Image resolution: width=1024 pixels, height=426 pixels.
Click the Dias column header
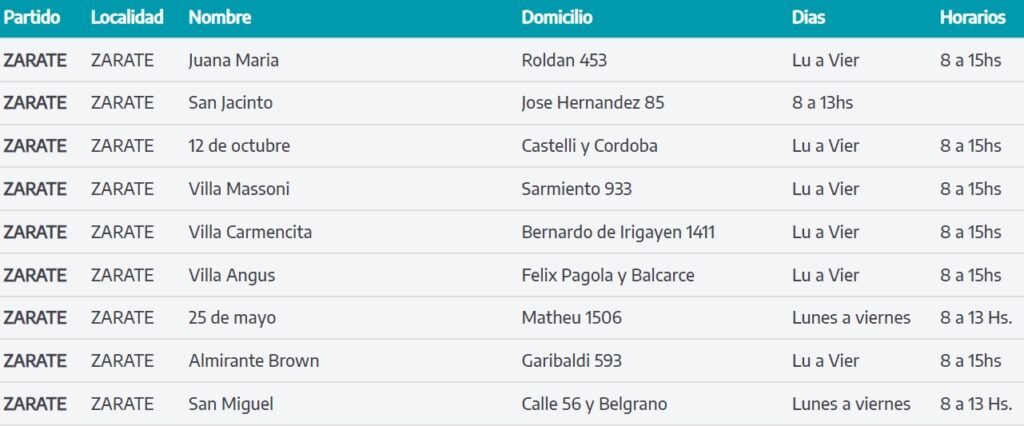click(808, 18)
